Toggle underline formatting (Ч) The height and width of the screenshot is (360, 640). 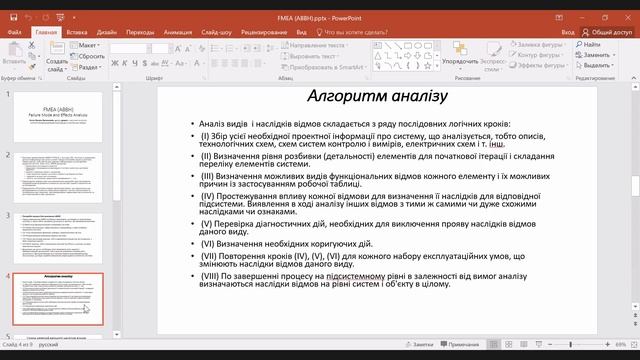coord(135,63)
